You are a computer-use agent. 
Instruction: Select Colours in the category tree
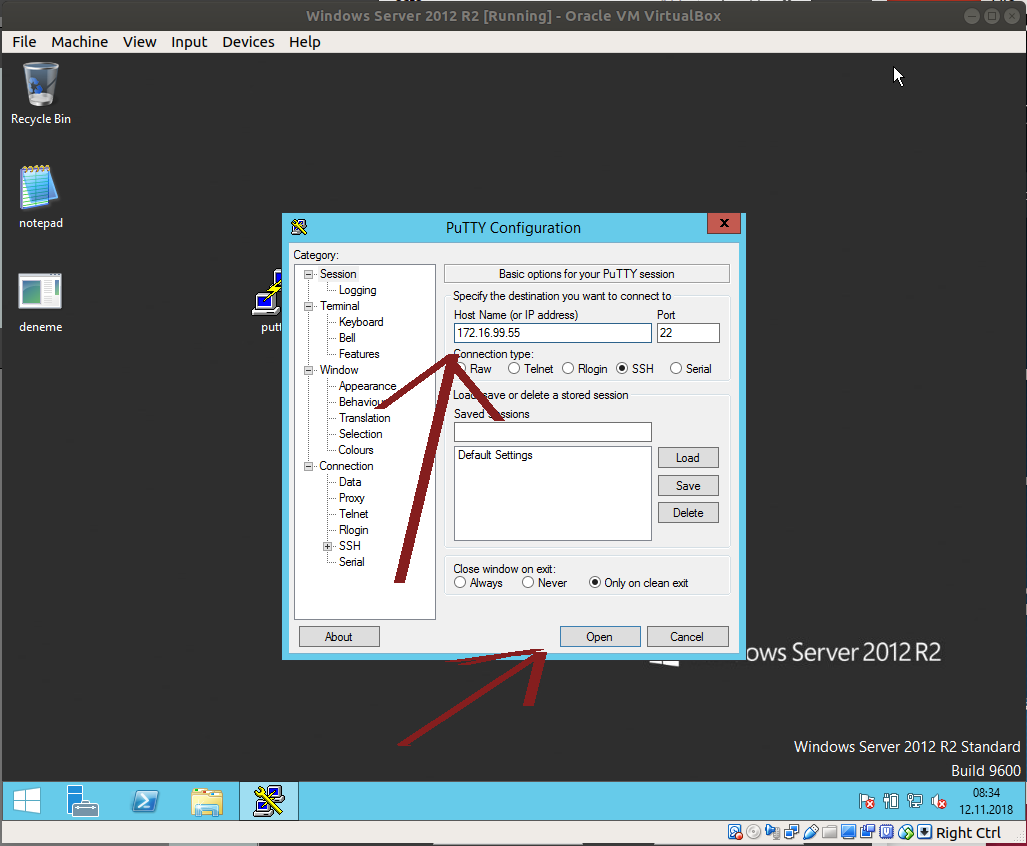pos(356,450)
